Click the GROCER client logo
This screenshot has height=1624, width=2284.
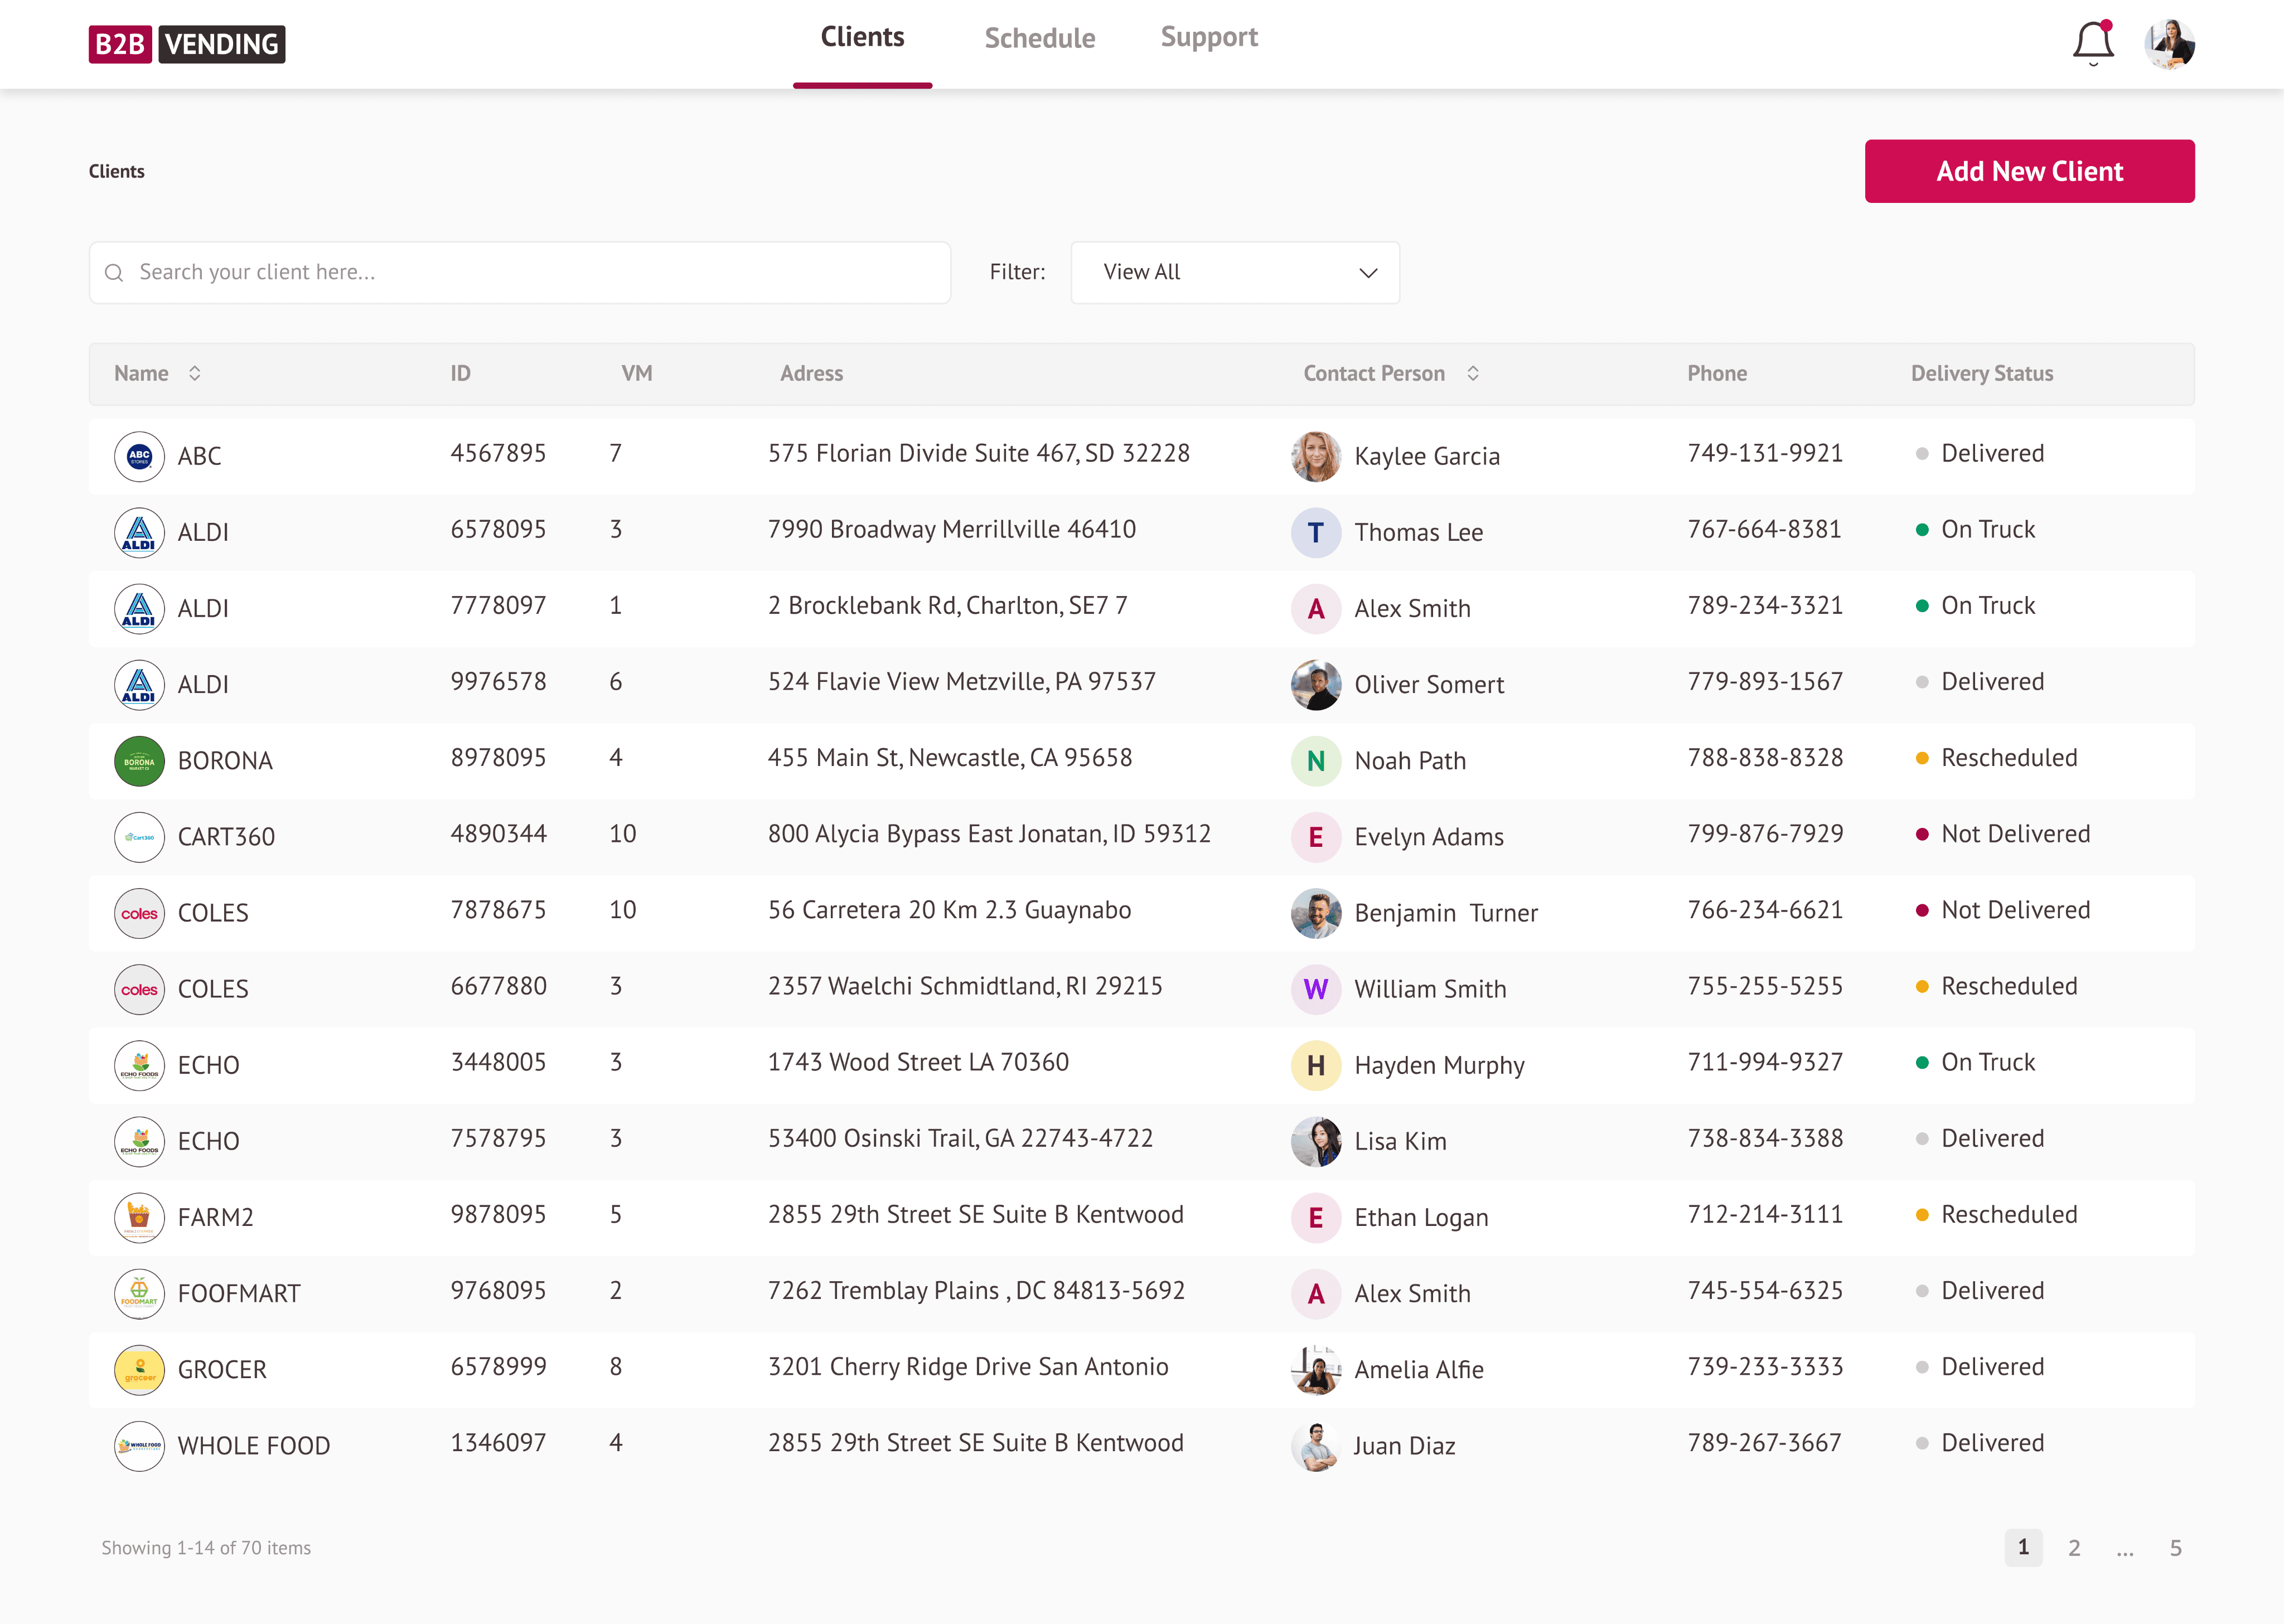[139, 1369]
